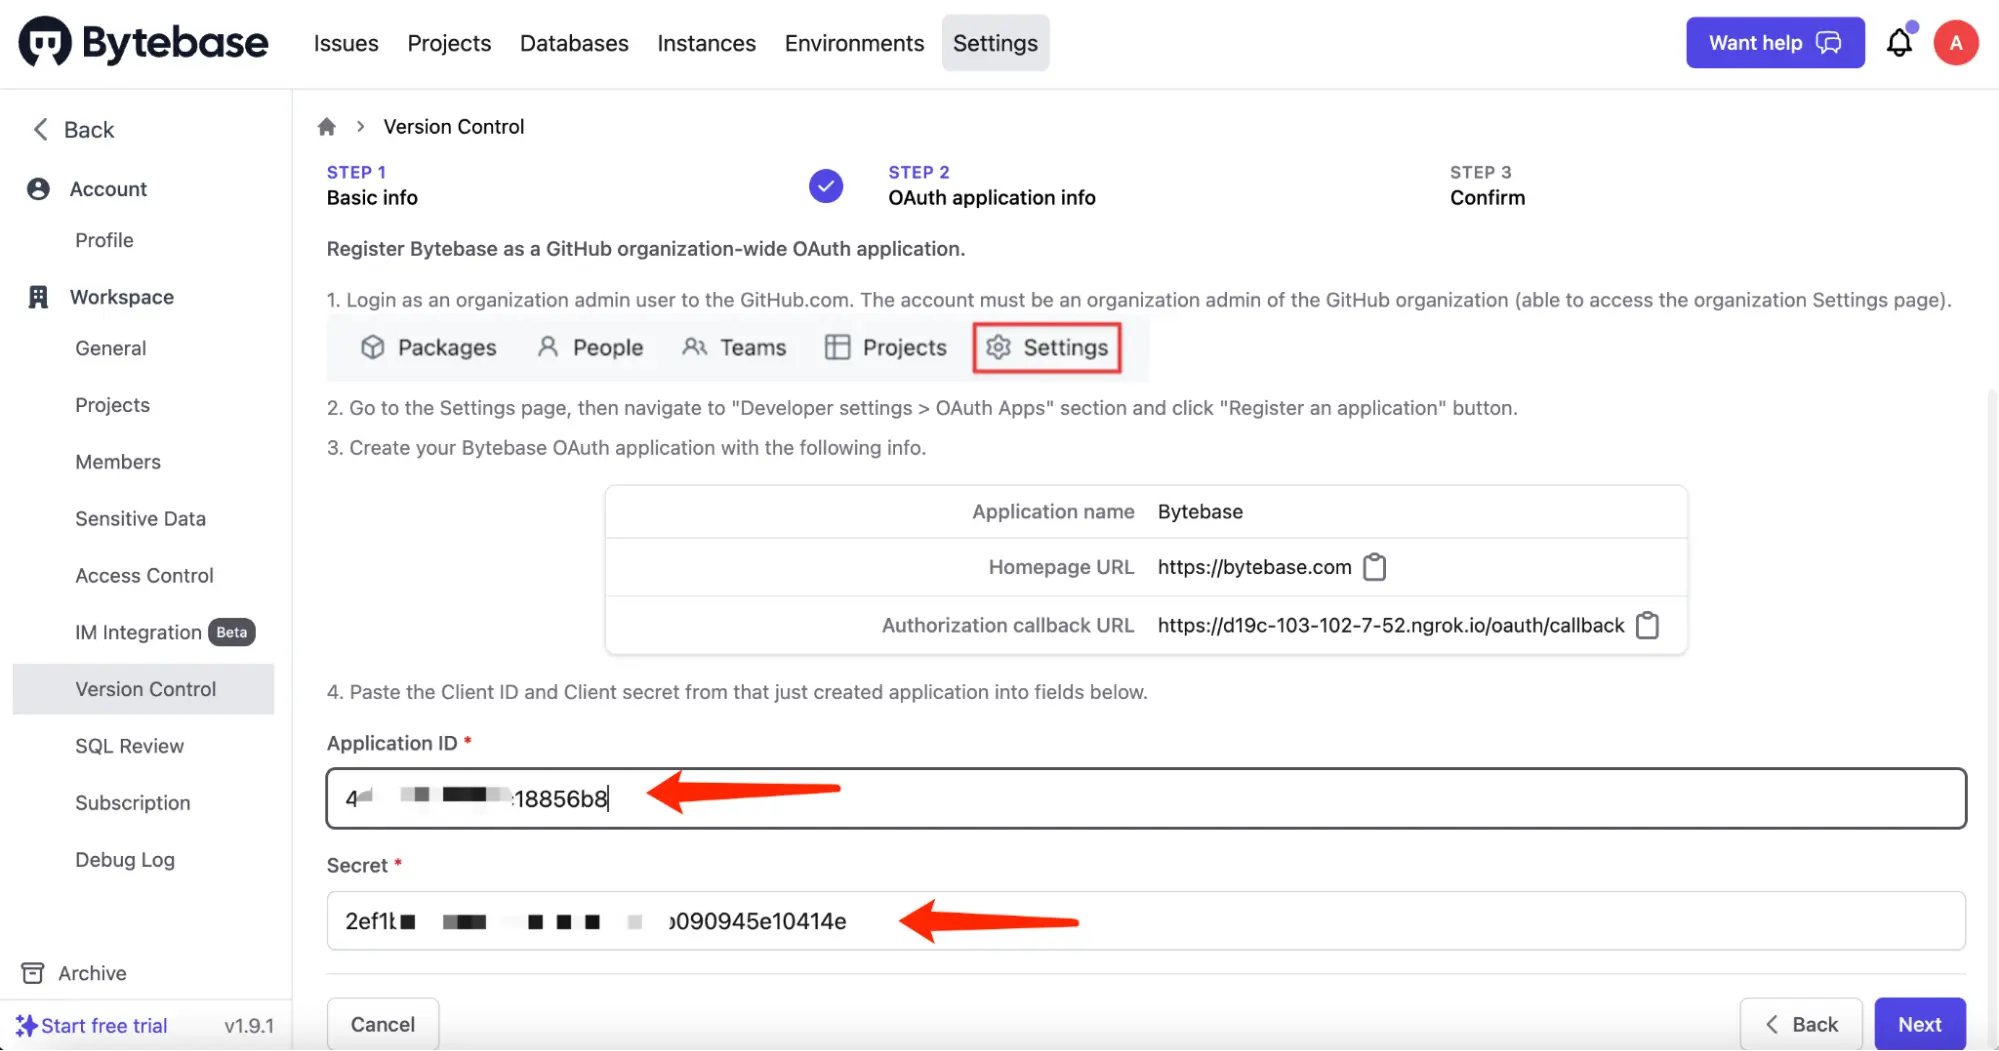
Task: Copy the Authorization callback URL
Action: click(1647, 625)
